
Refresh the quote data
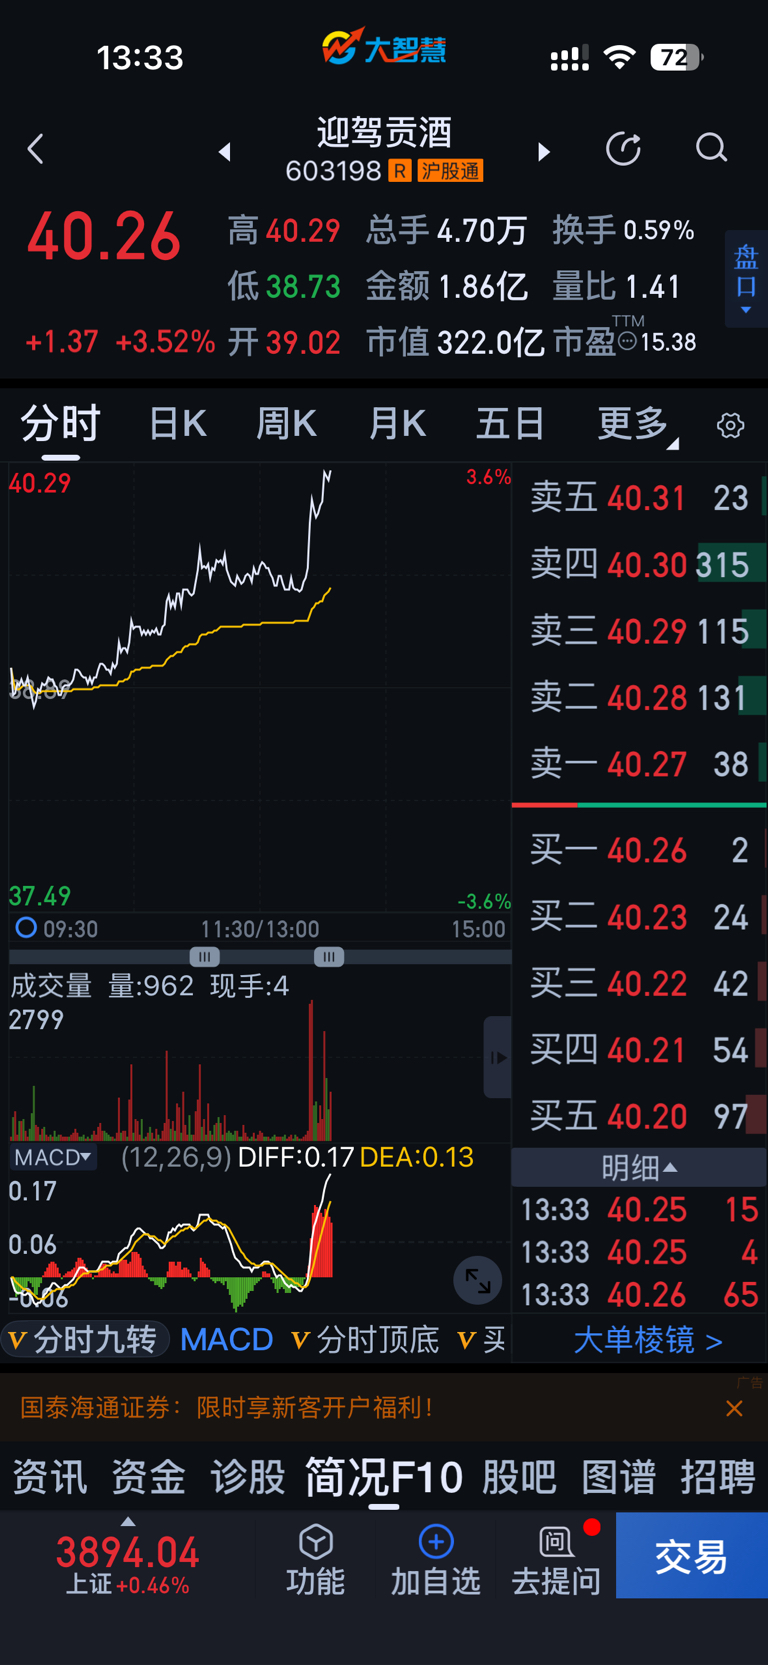pyautogui.click(x=624, y=149)
